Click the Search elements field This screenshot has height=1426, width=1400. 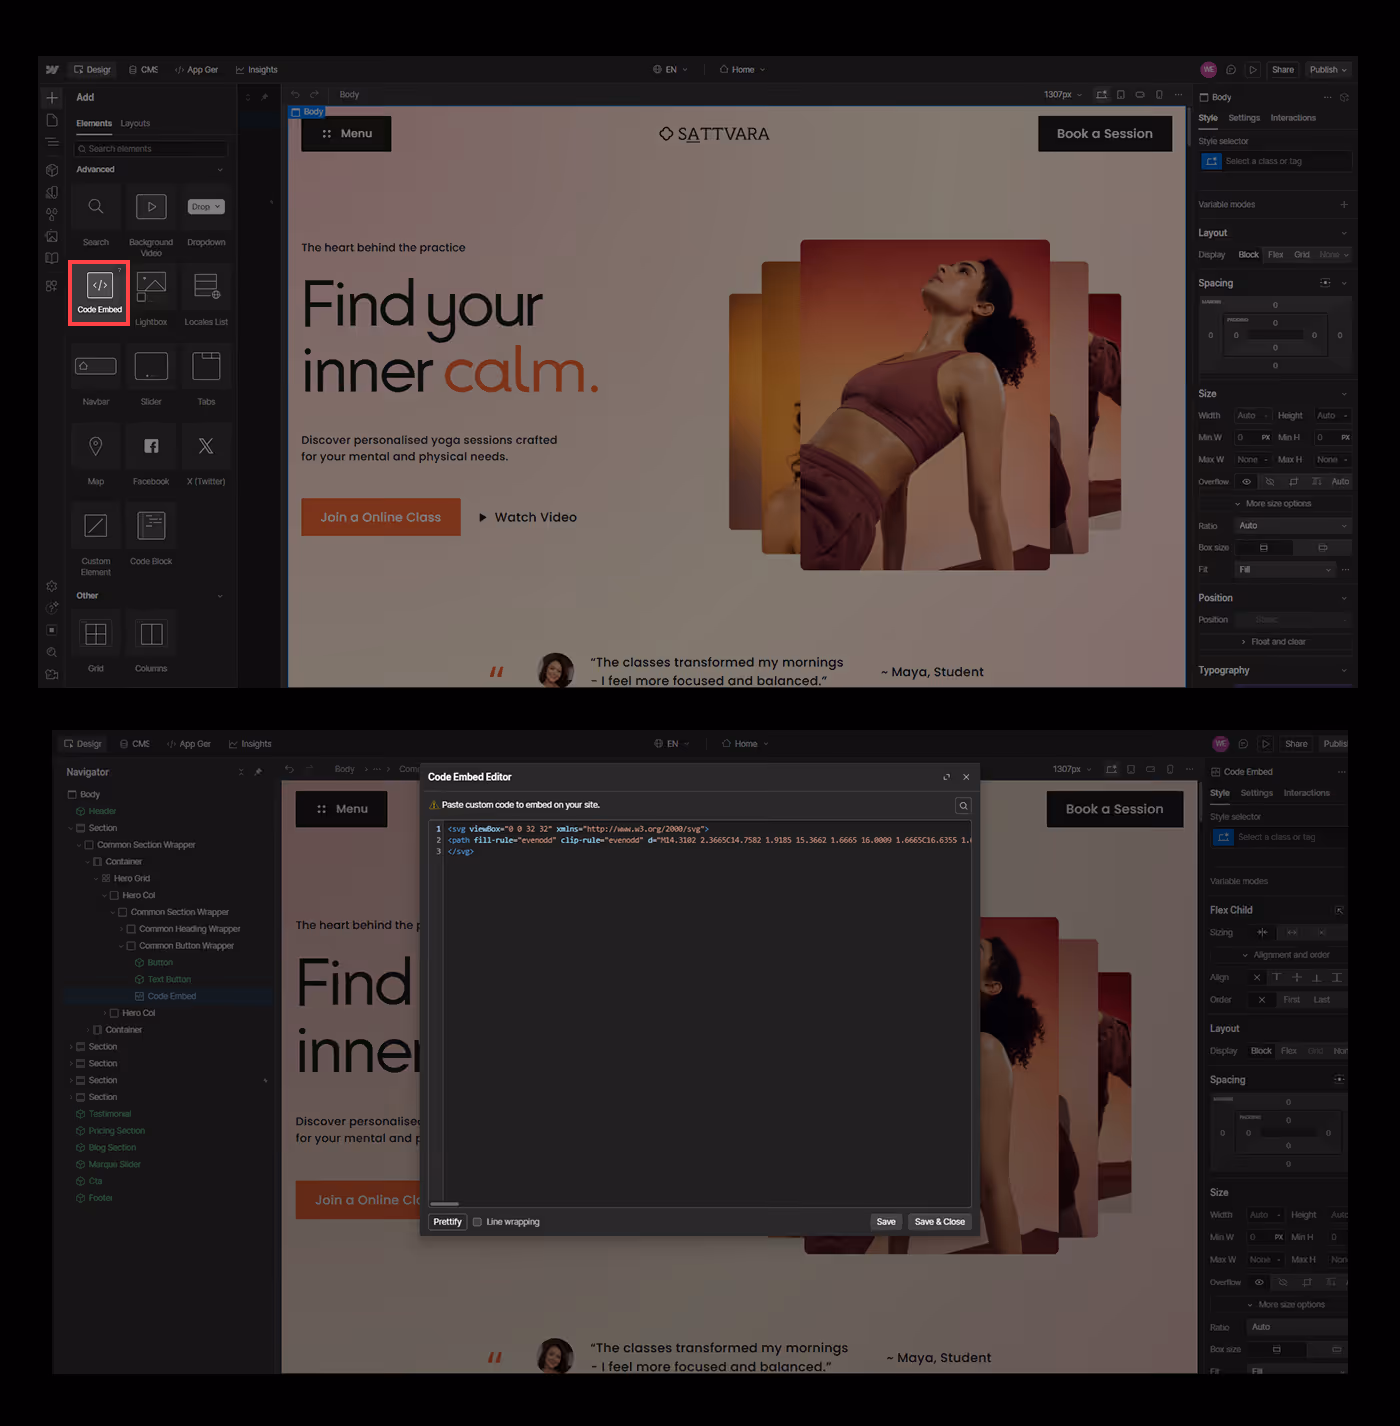pyautogui.click(x=151, y=149)
